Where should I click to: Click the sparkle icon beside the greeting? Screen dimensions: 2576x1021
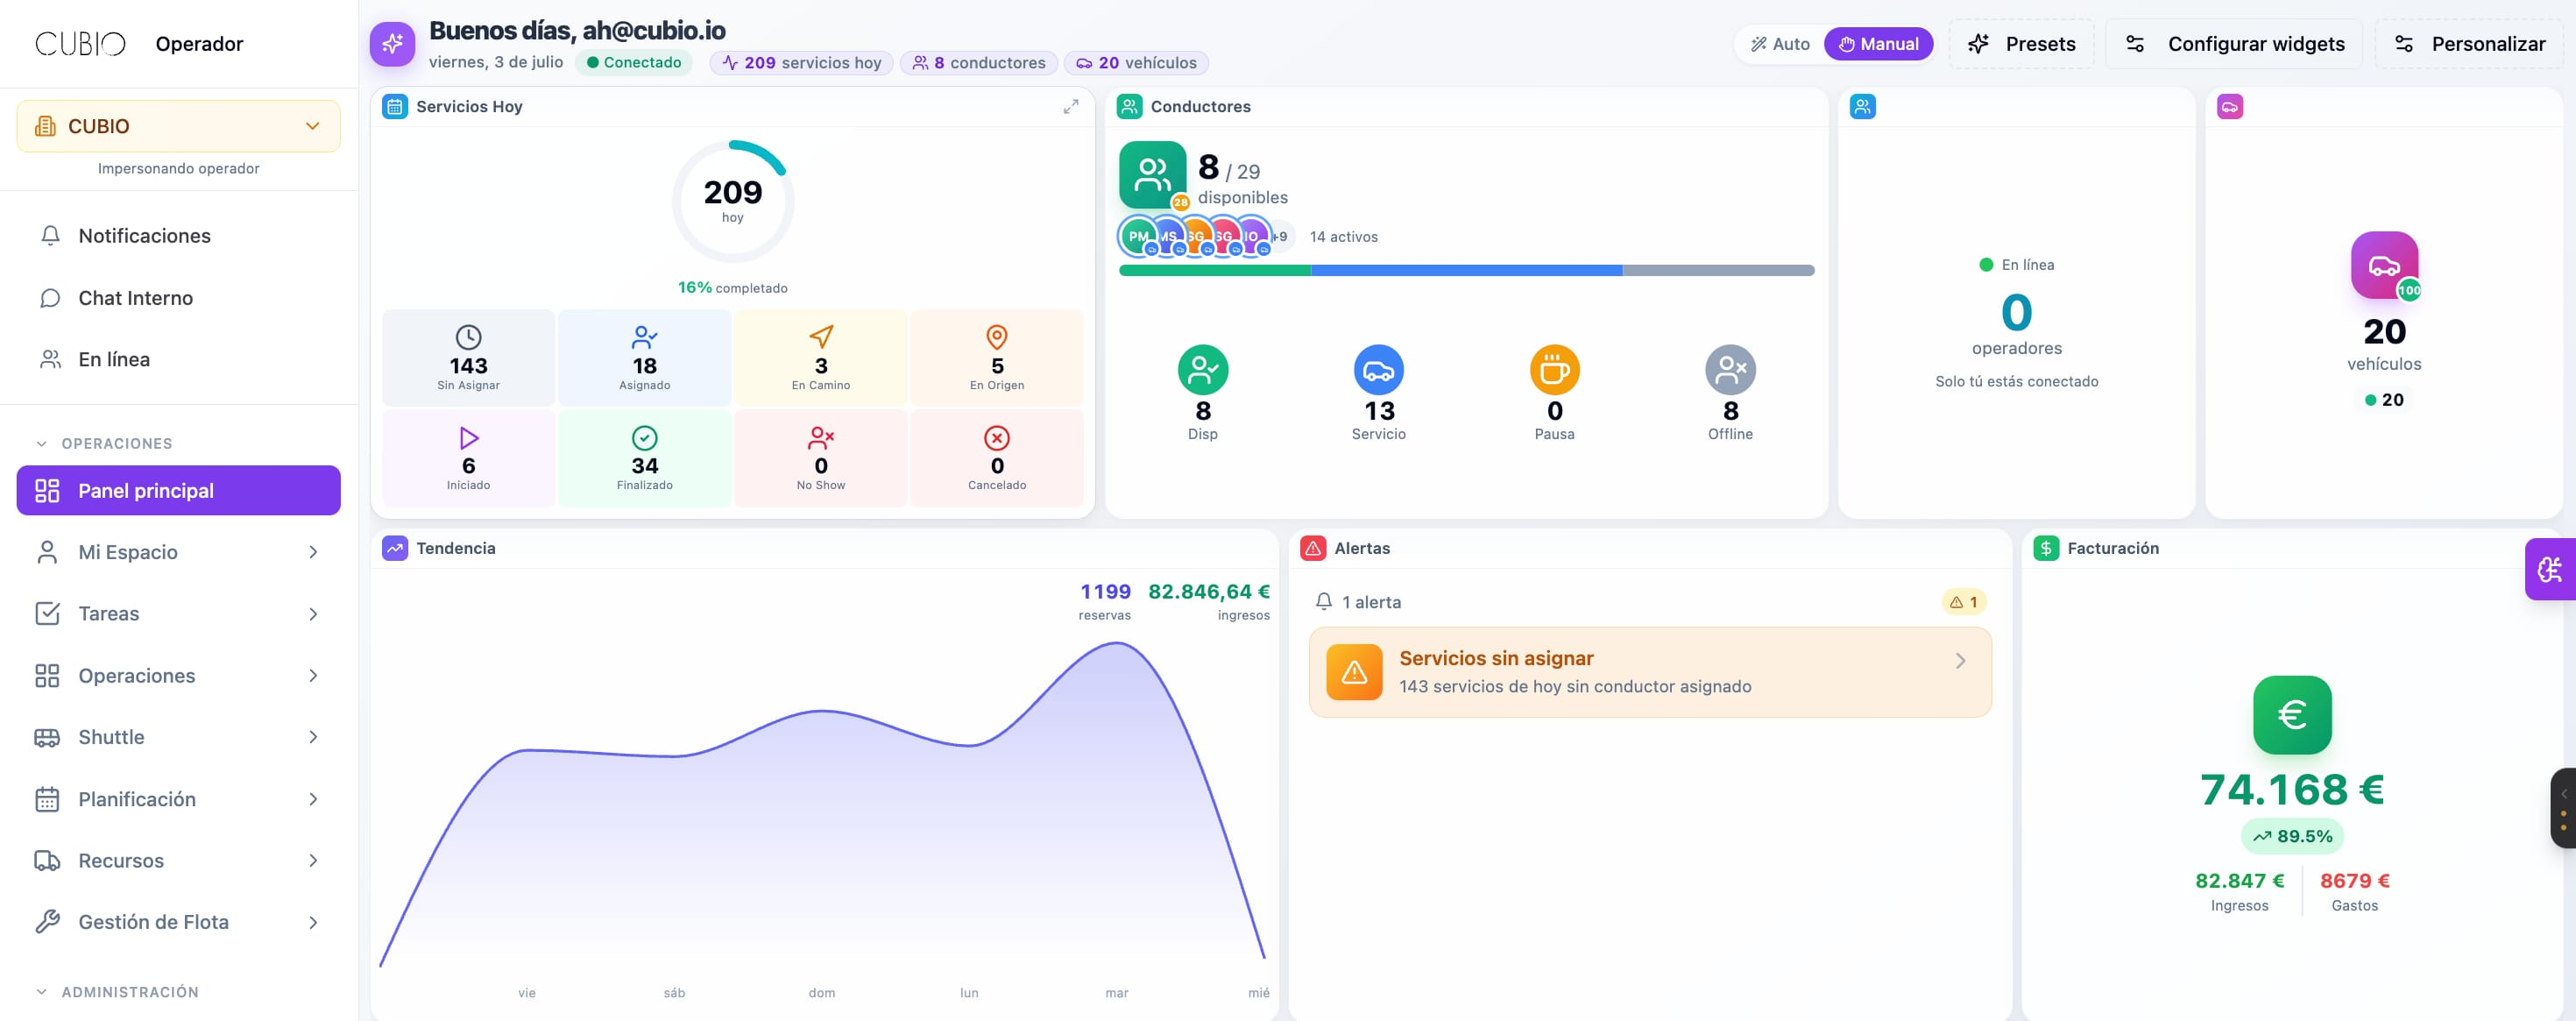point(392,44)
